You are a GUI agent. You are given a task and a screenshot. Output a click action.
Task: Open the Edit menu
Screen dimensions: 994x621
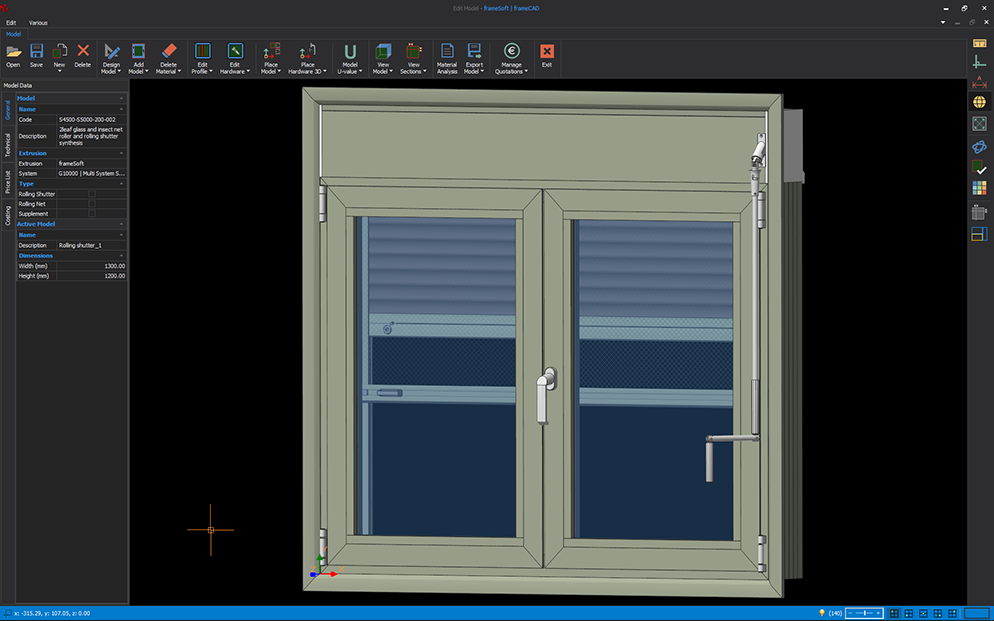pos(11,23)
